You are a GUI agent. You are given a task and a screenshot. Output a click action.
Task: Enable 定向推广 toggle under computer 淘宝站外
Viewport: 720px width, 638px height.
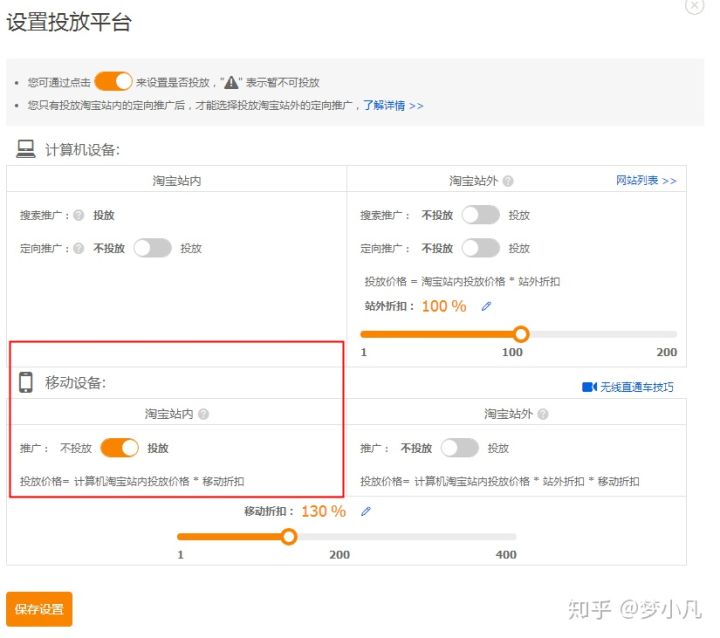pos(480,248)
